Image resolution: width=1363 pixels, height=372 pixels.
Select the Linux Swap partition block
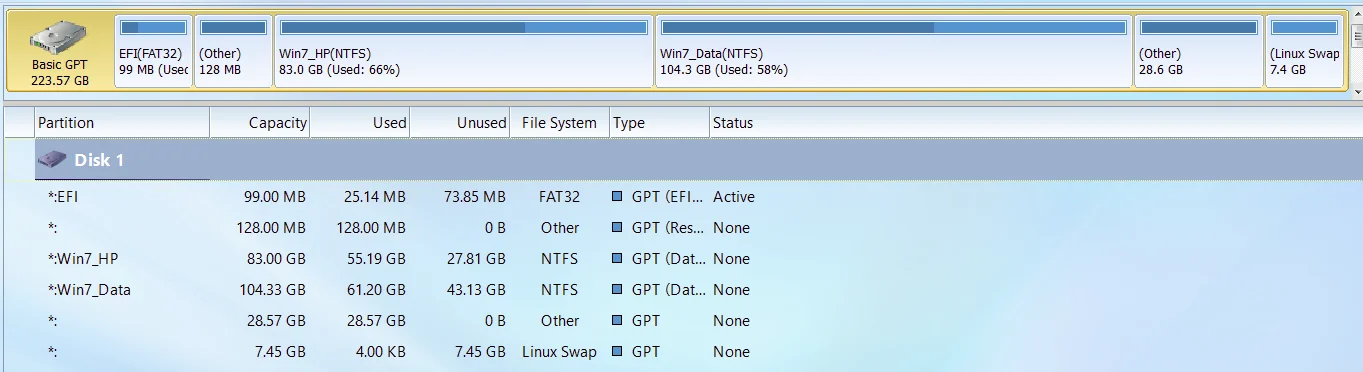(x=1304, y=51)
